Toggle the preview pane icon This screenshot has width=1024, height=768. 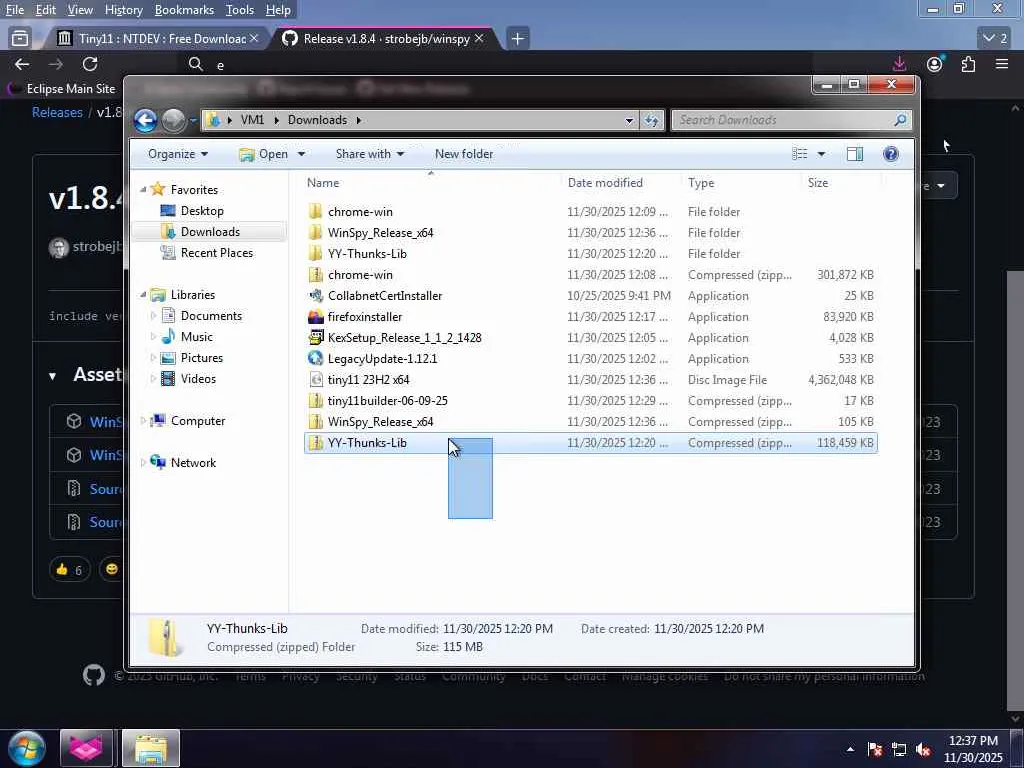point(854,154)
